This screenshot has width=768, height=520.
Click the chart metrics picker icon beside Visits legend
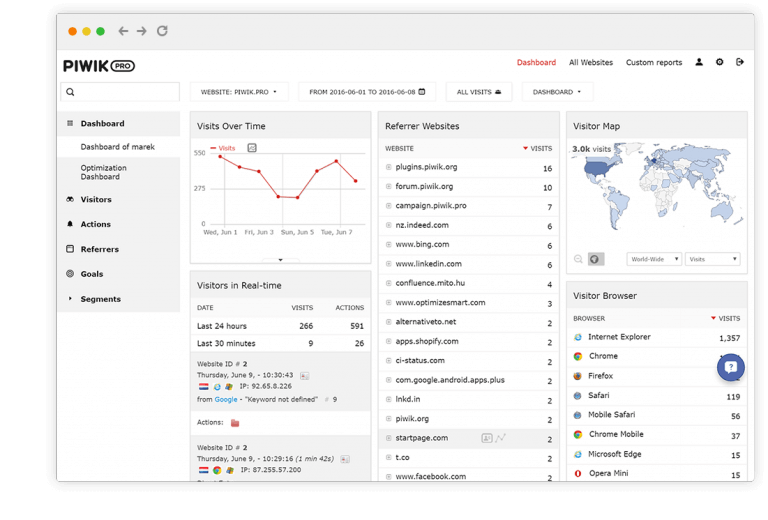pos(252,148)
